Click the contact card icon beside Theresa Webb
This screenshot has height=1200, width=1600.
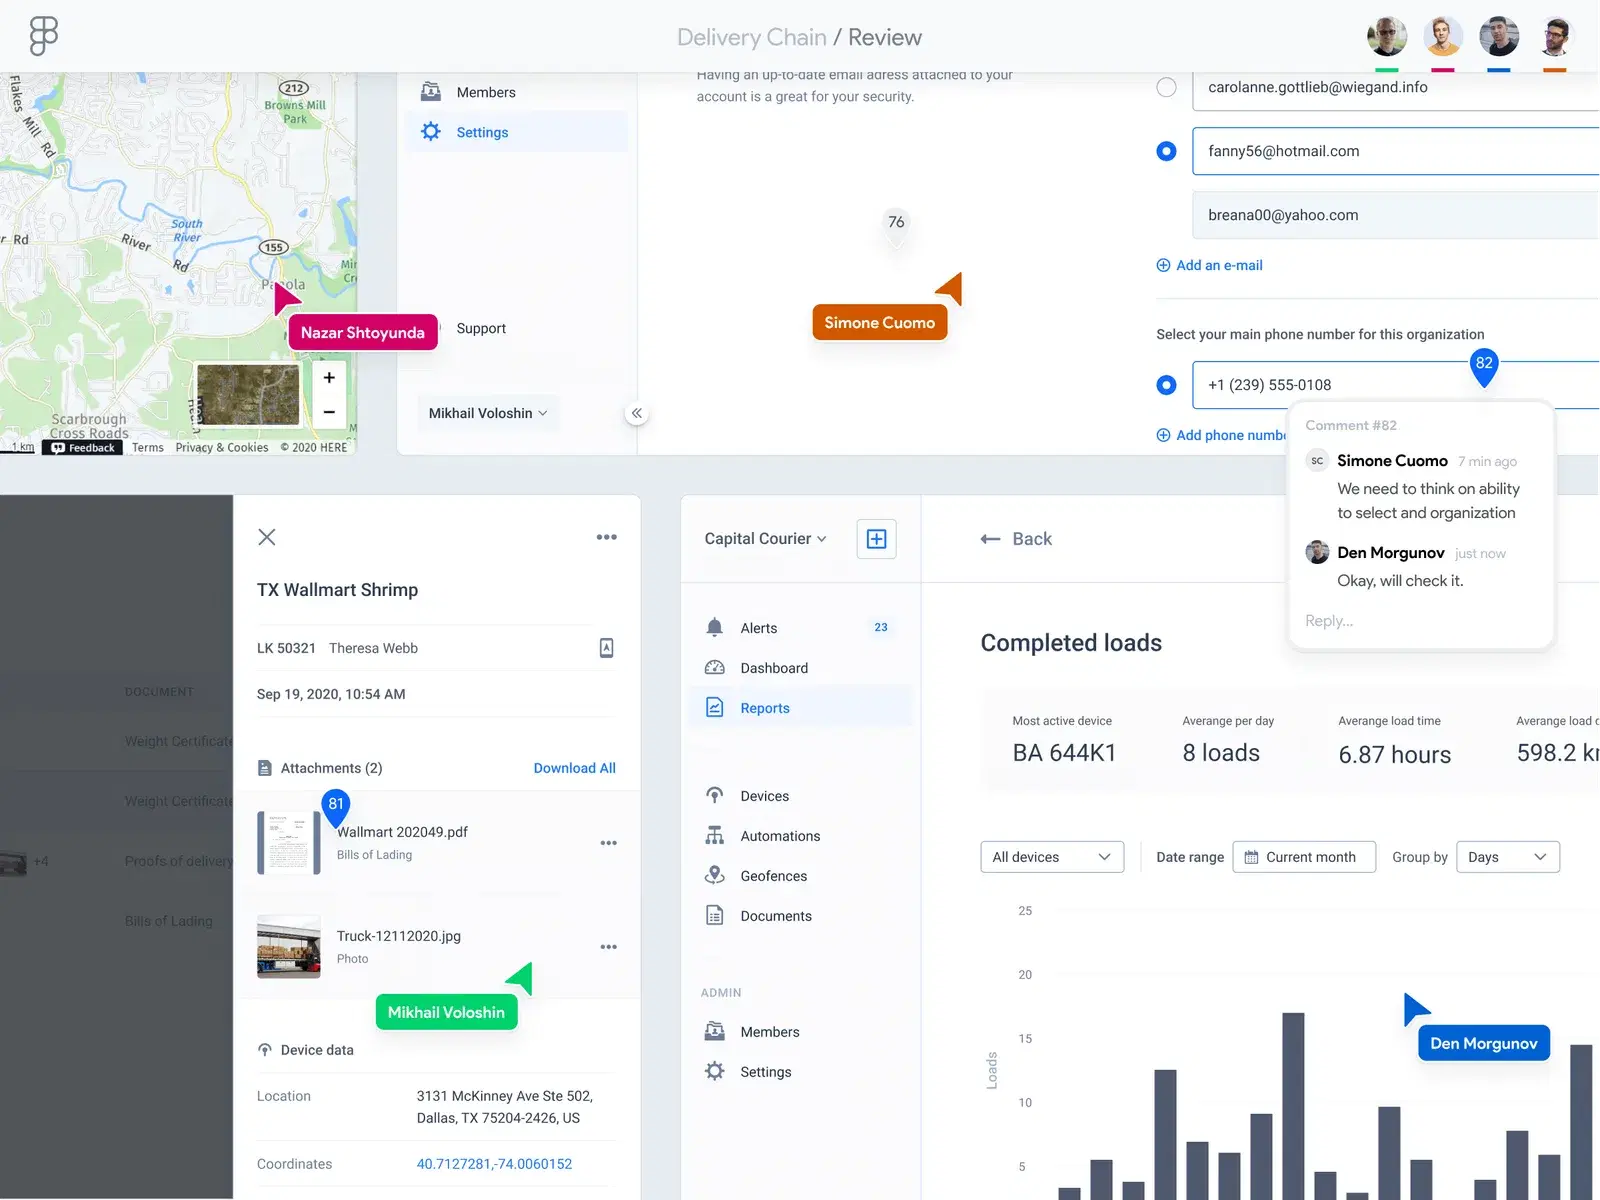point(607,648)
